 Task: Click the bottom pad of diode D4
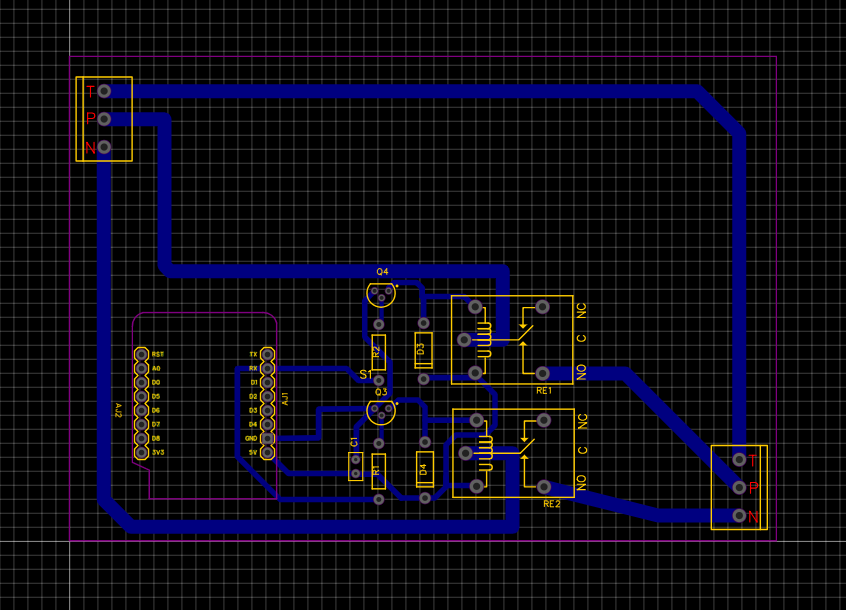coord(425,498)
